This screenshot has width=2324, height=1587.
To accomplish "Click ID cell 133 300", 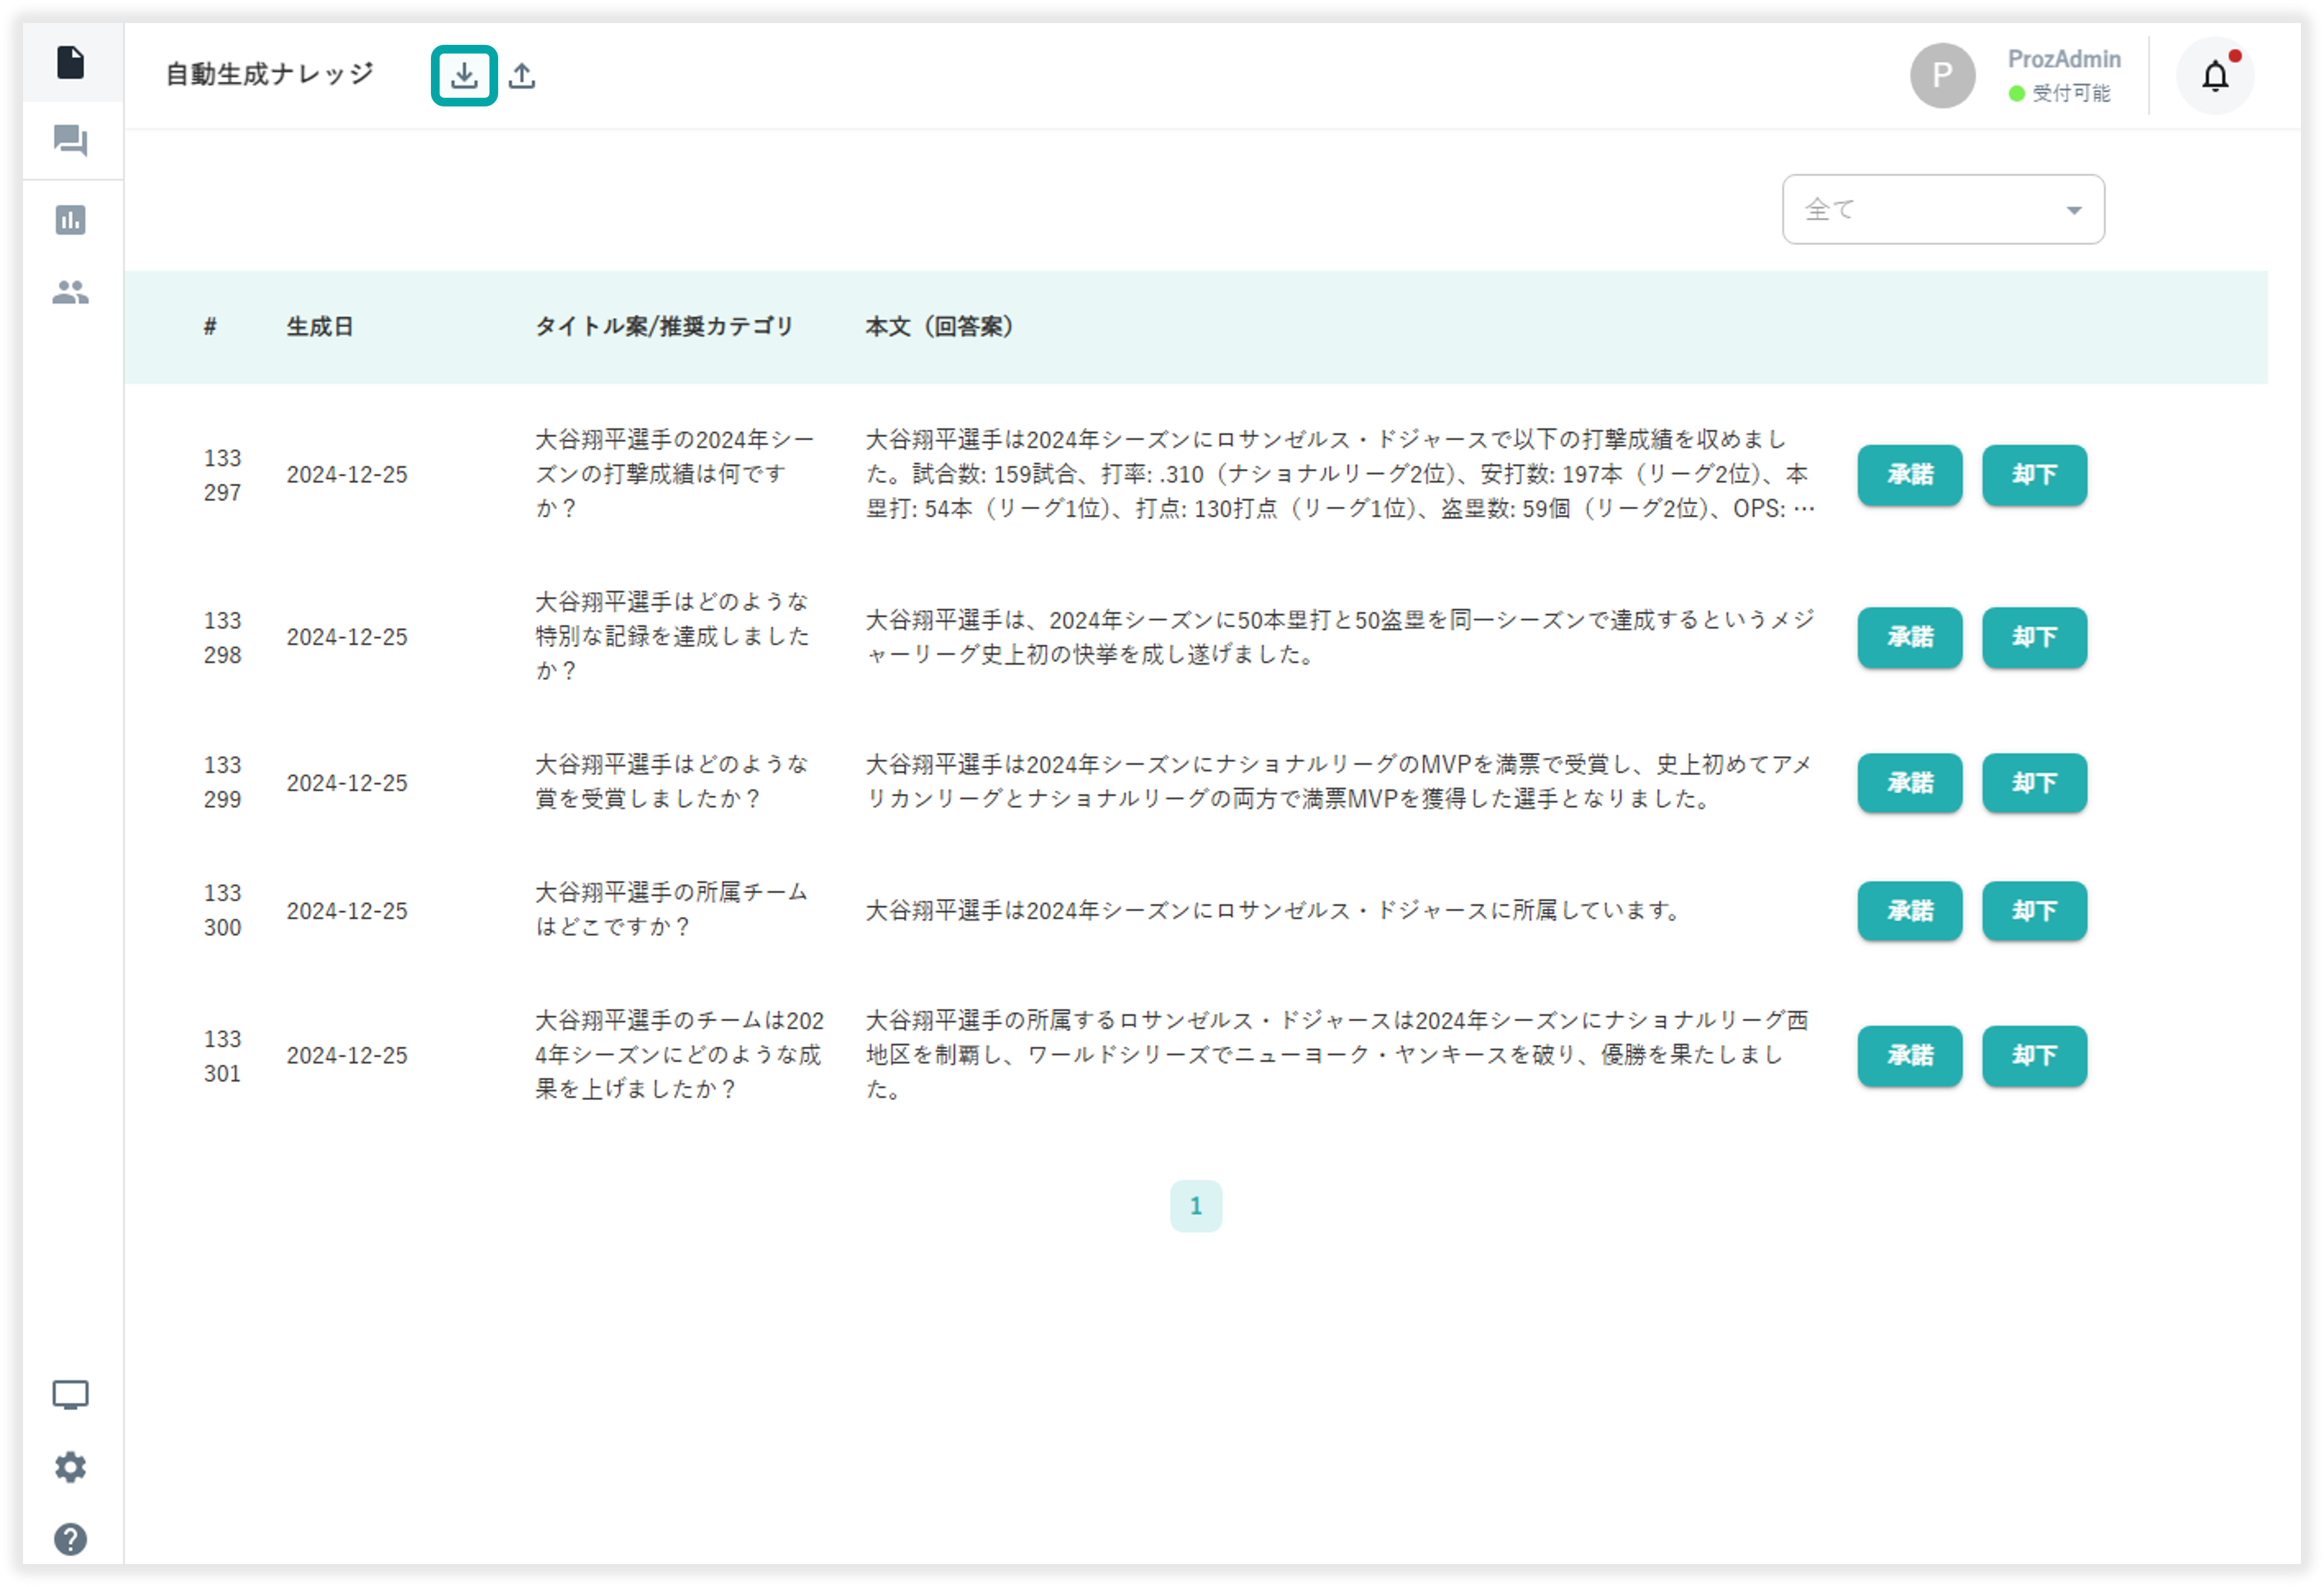I will point(222,910).
